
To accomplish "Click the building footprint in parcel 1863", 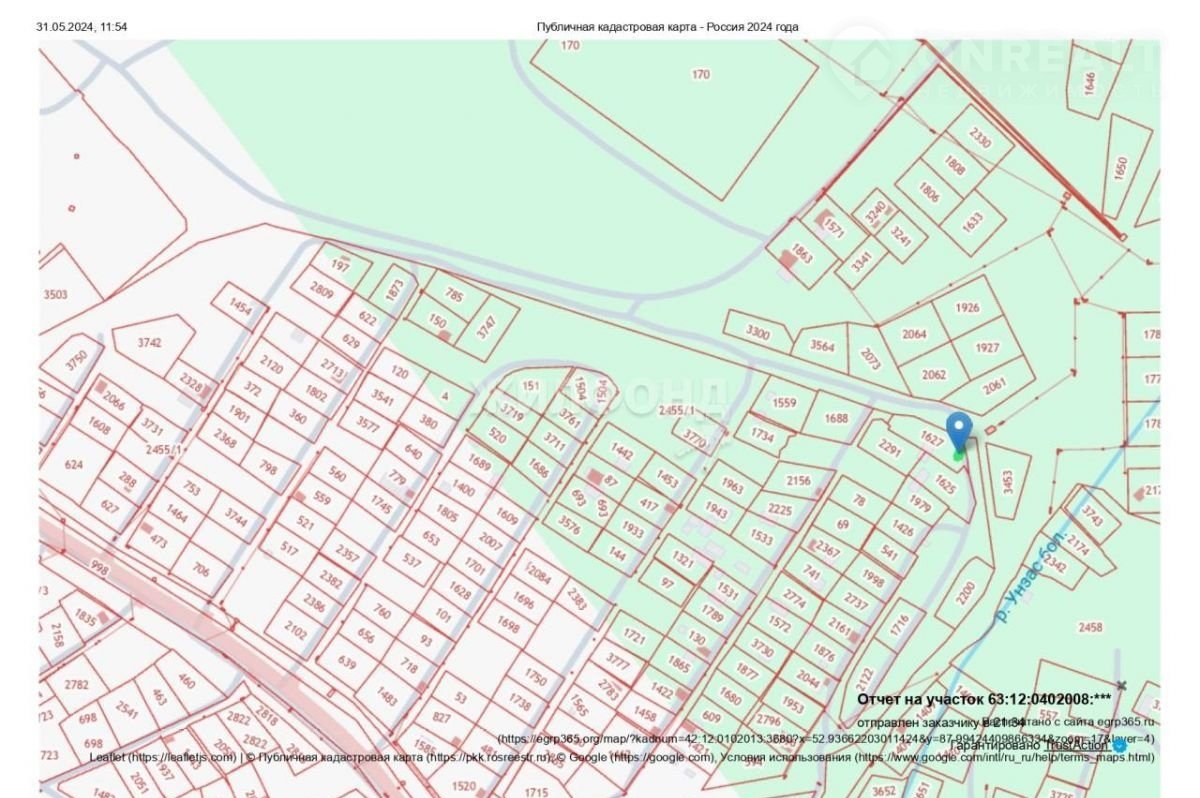I will tap(788, 258).
